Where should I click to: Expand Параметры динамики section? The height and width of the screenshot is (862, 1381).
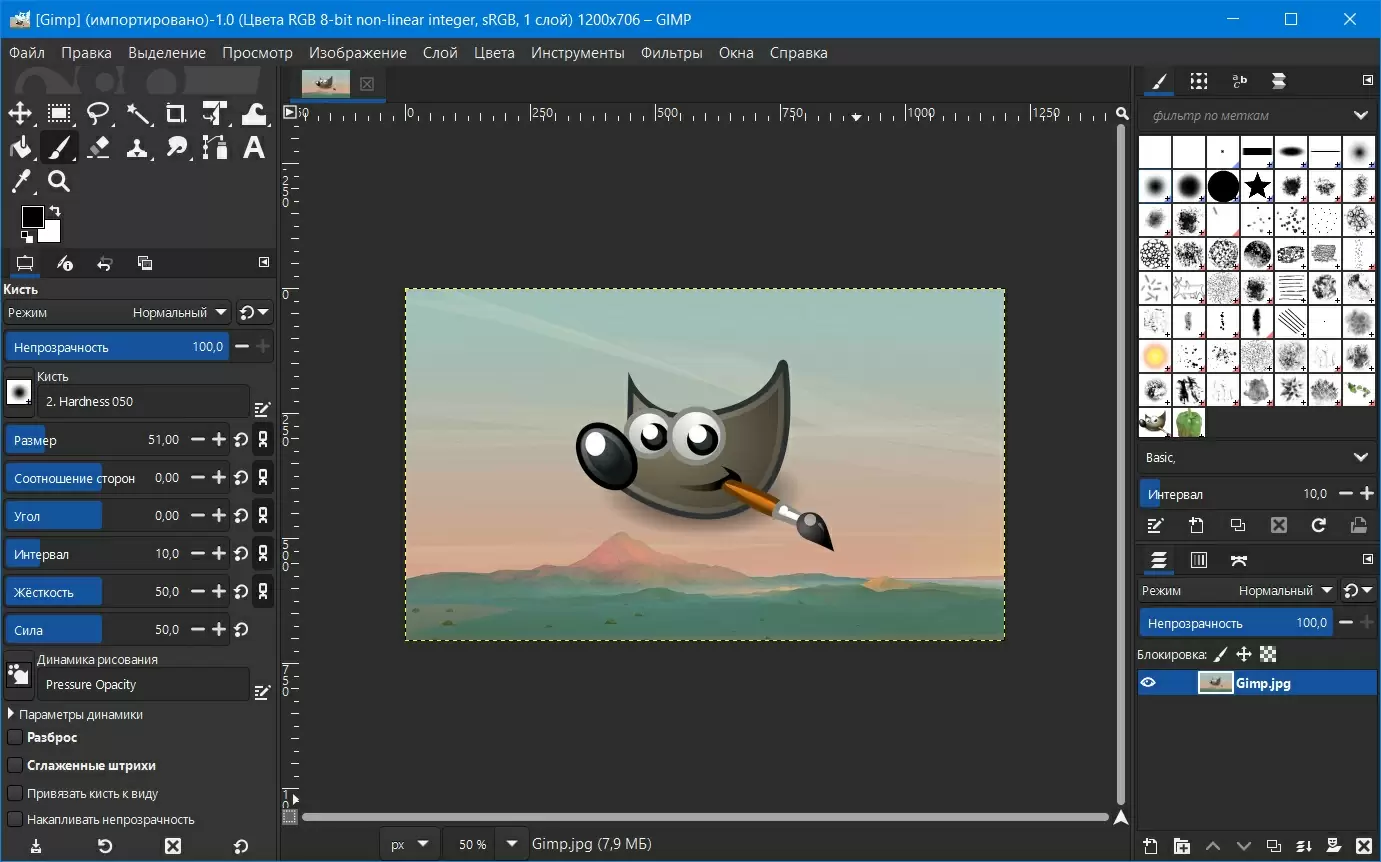(x=12, y=715)
